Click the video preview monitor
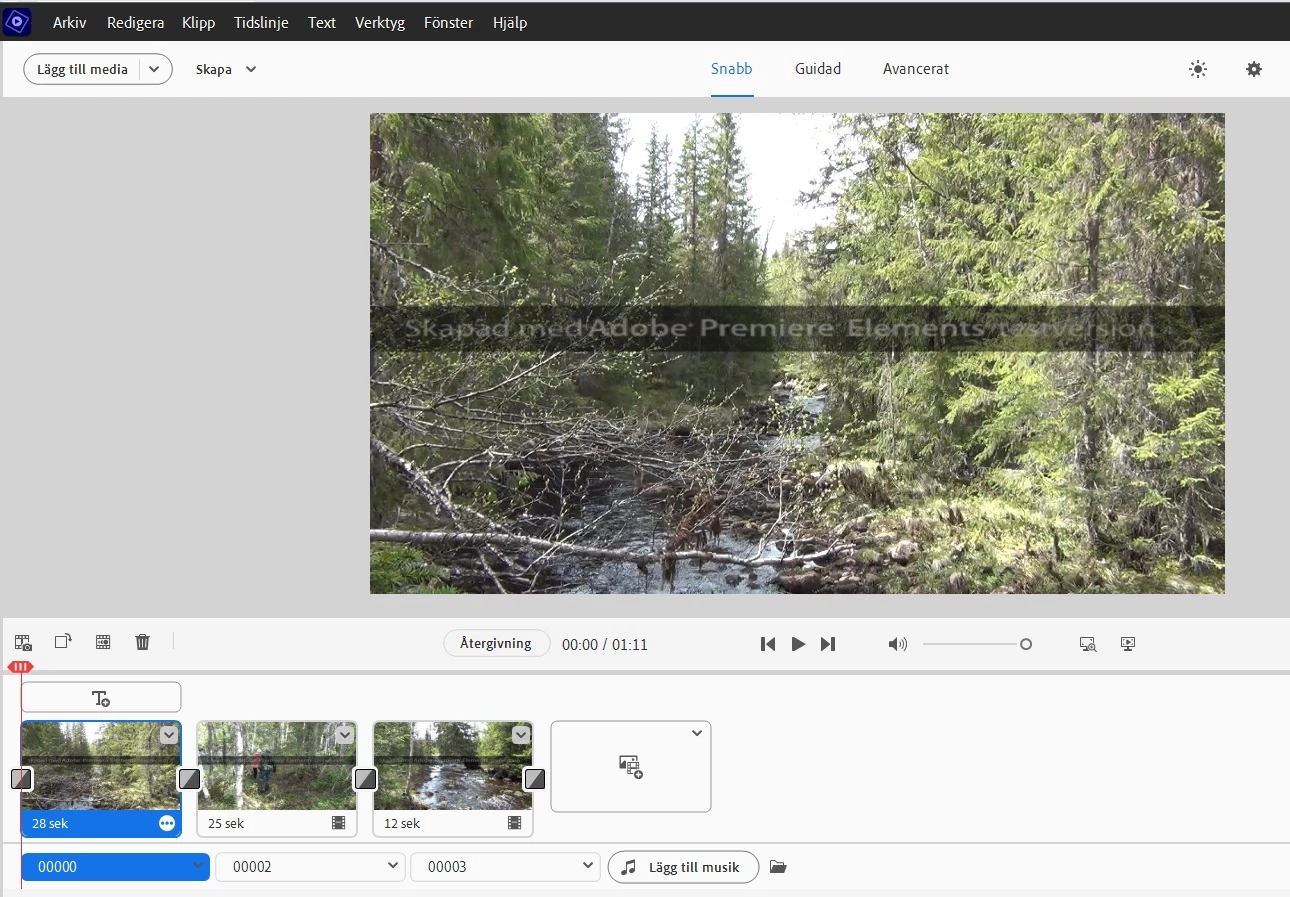Screen dimensions: 1290x897 coord(797,353)
